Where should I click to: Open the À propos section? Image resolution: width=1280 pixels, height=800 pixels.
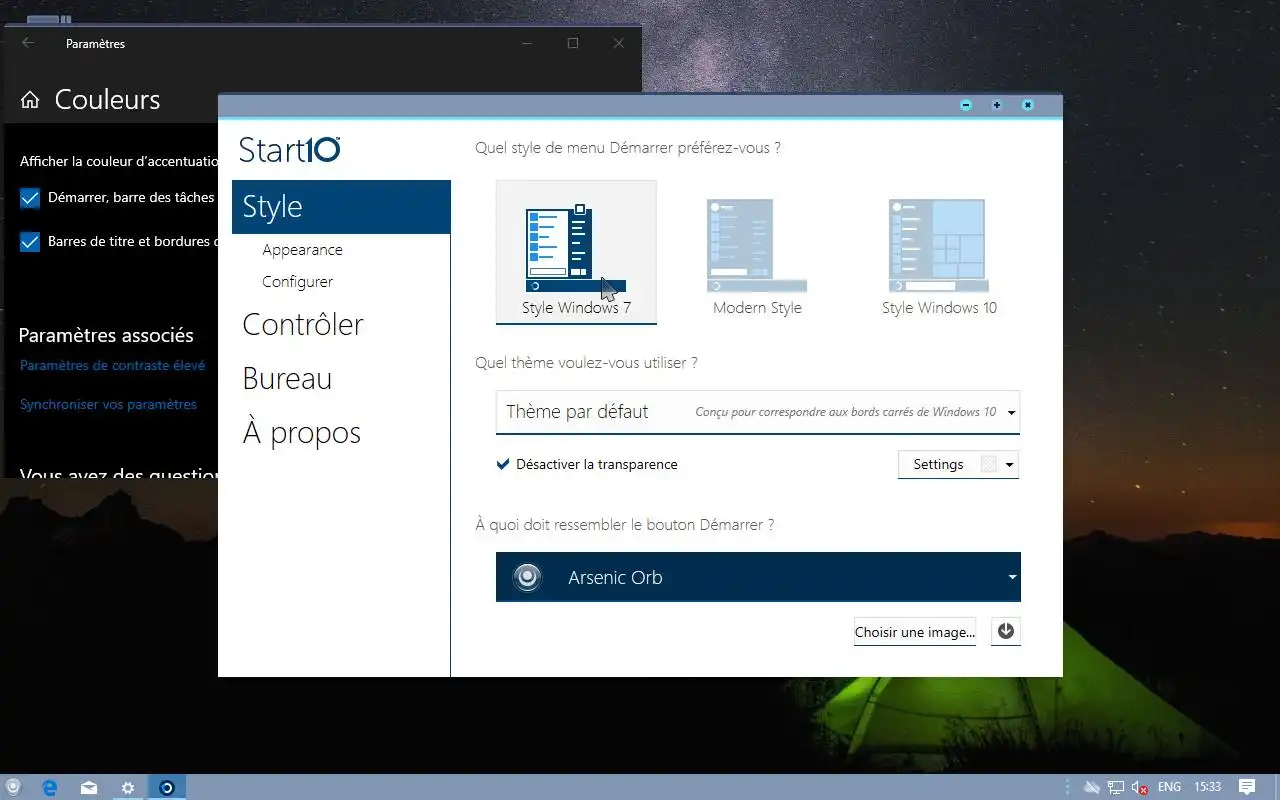[301, 432]
